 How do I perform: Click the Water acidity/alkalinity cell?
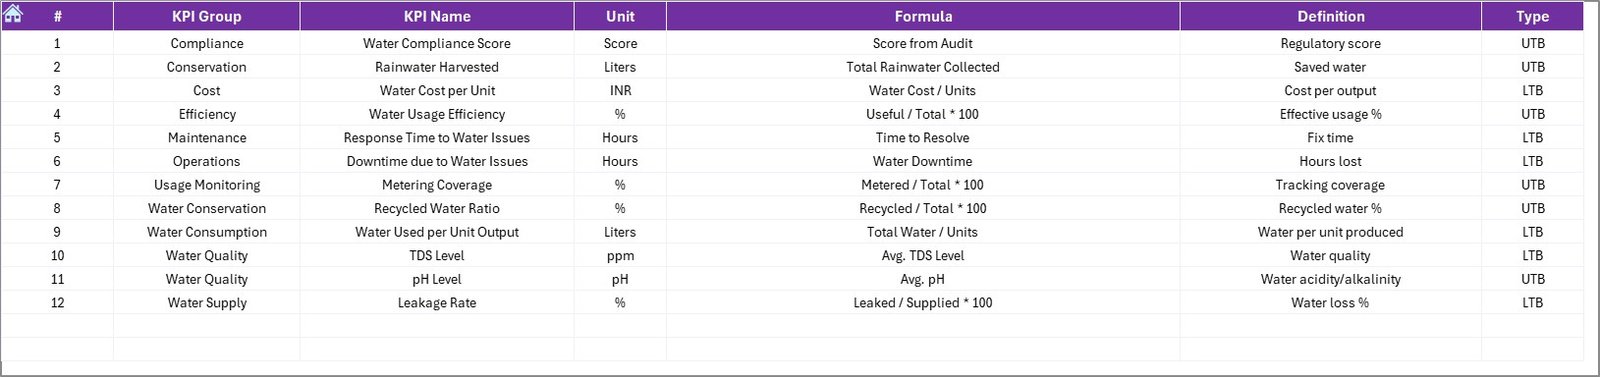pyautogui.click(x=1330, y=279)
